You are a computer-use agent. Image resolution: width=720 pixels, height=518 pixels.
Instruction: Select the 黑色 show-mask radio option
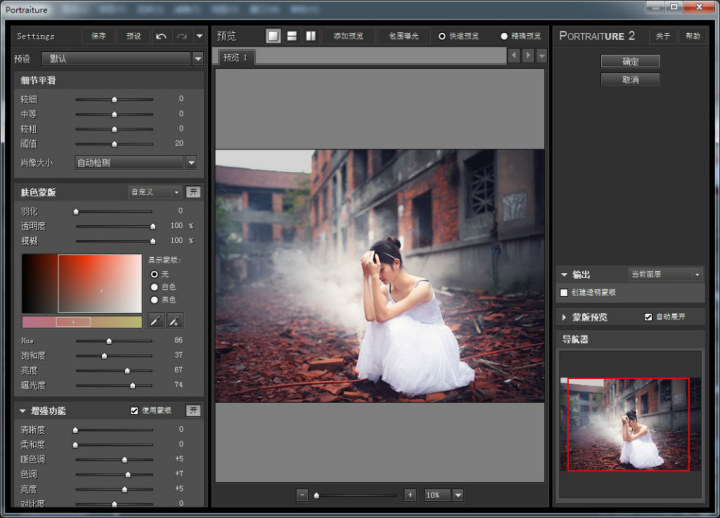pyautogui.click(x=154, y=299)
